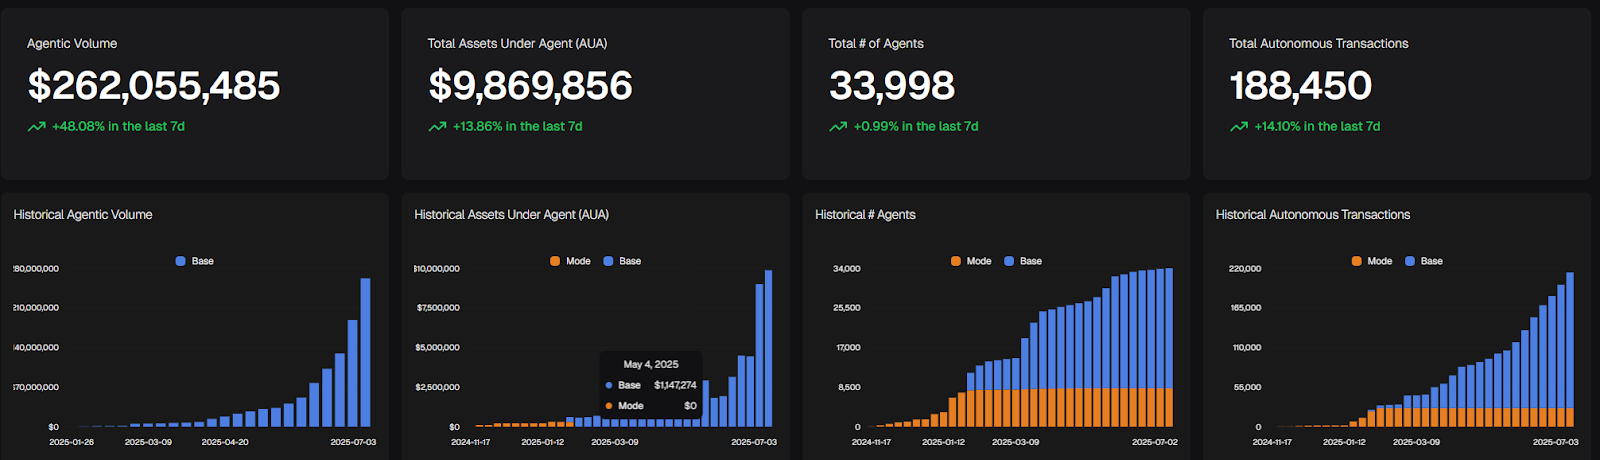The height and width of the screenshot is (460, 1600).
Task: Click the 33,998 Total # of Agents value
Action: [892, 86]
